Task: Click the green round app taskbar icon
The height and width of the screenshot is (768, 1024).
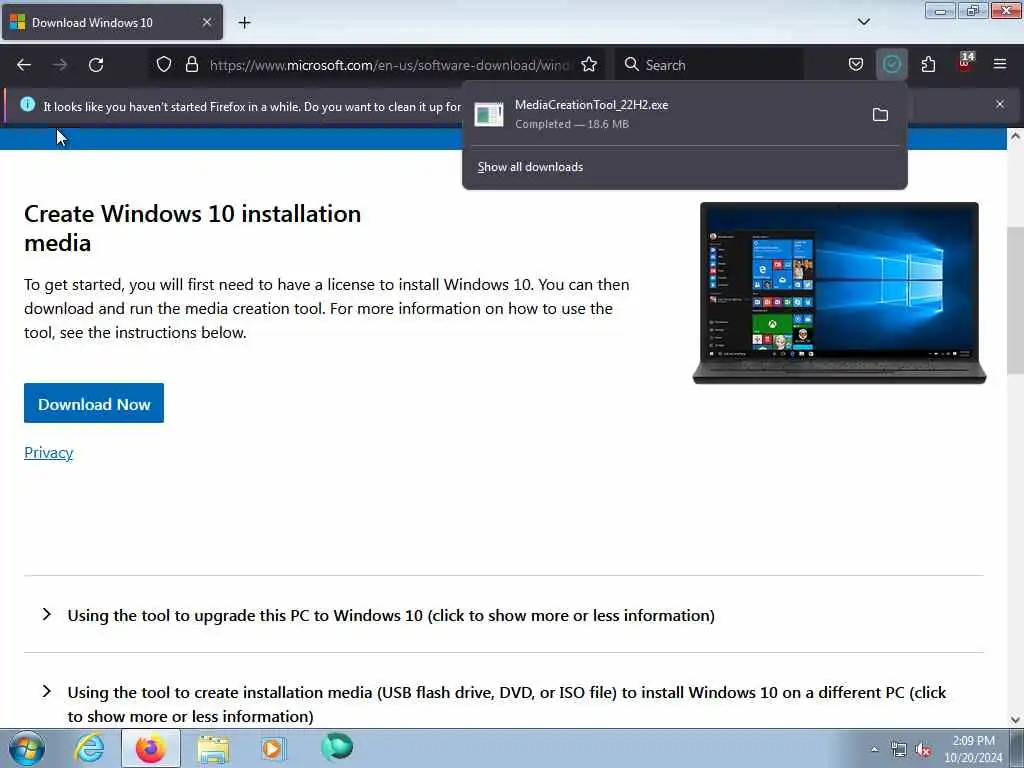Action: (337, 747)
